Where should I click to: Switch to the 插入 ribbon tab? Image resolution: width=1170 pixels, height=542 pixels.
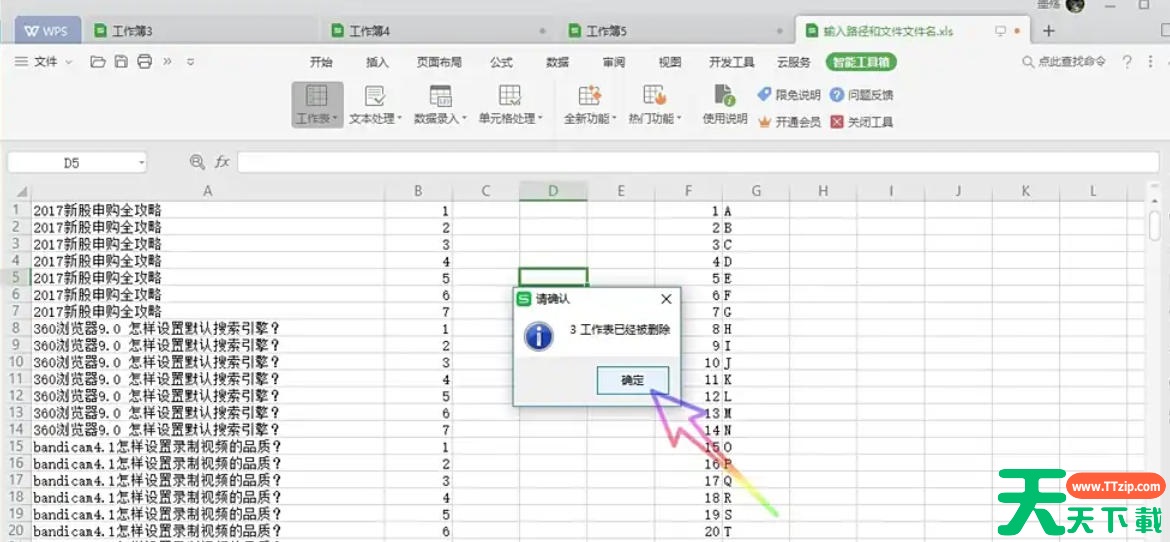pyautogui.click(x=378, y=63)
